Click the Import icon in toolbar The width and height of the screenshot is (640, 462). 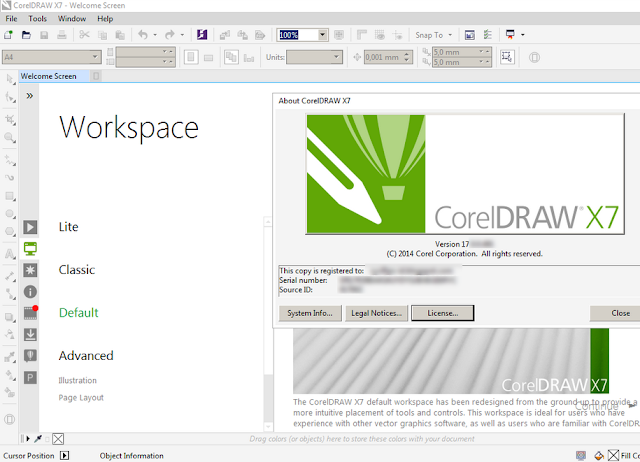(224, 35)
